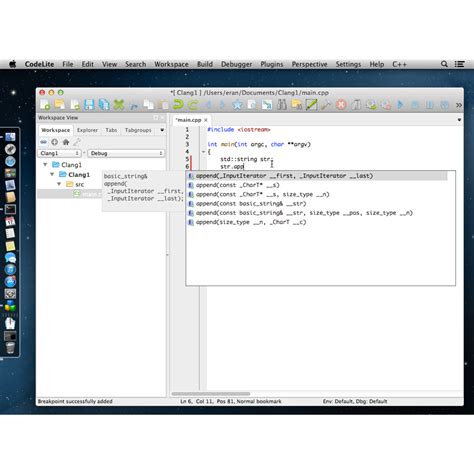The image size is (474, 474).
Task: Open Notification Center list icon
Action: coord(460,64)
